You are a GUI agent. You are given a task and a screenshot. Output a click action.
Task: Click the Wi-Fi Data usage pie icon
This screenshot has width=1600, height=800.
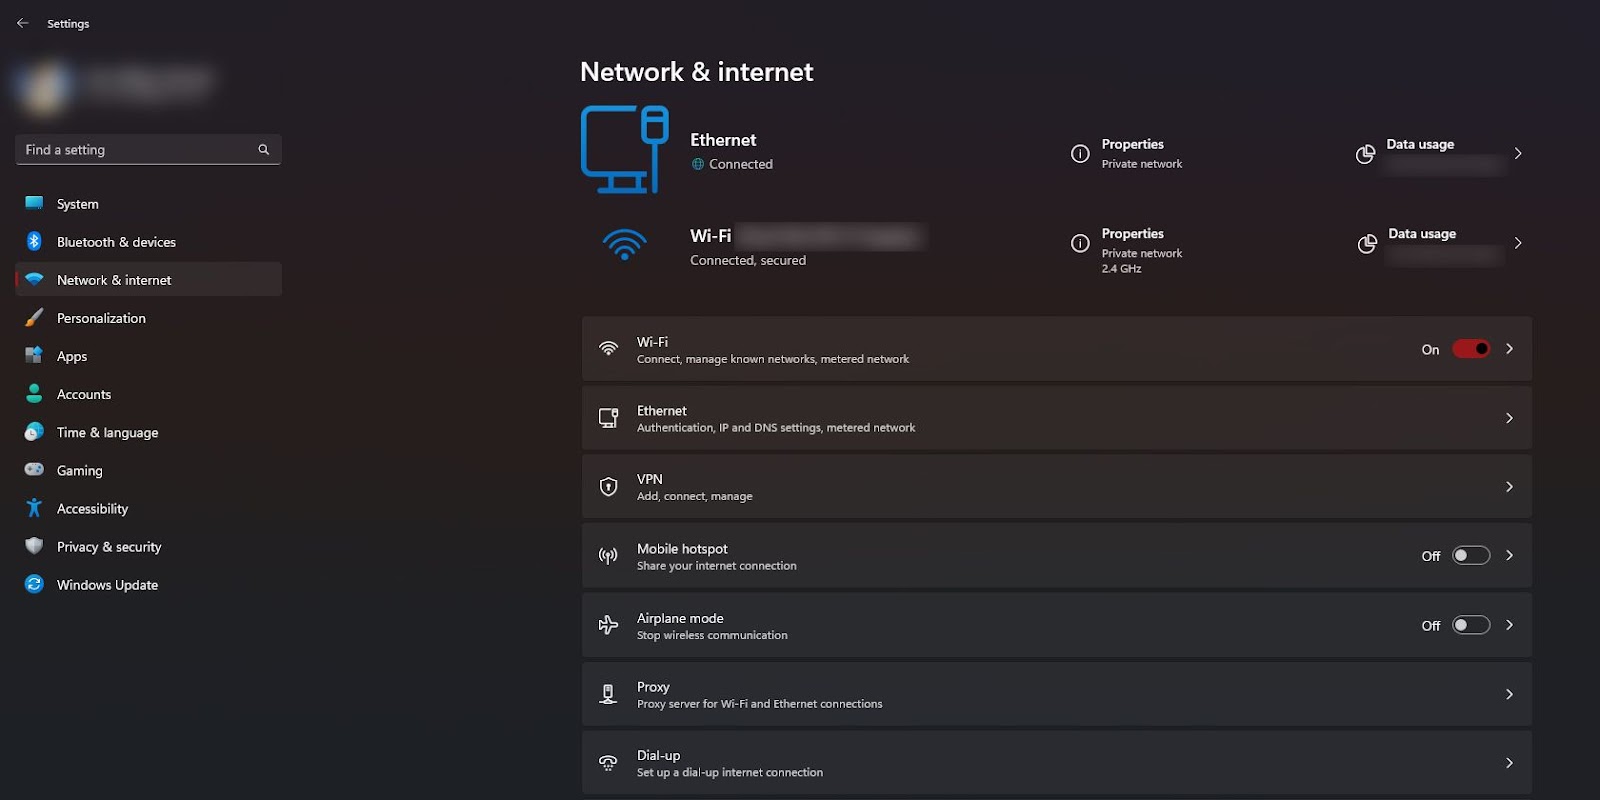point(1367,244)
